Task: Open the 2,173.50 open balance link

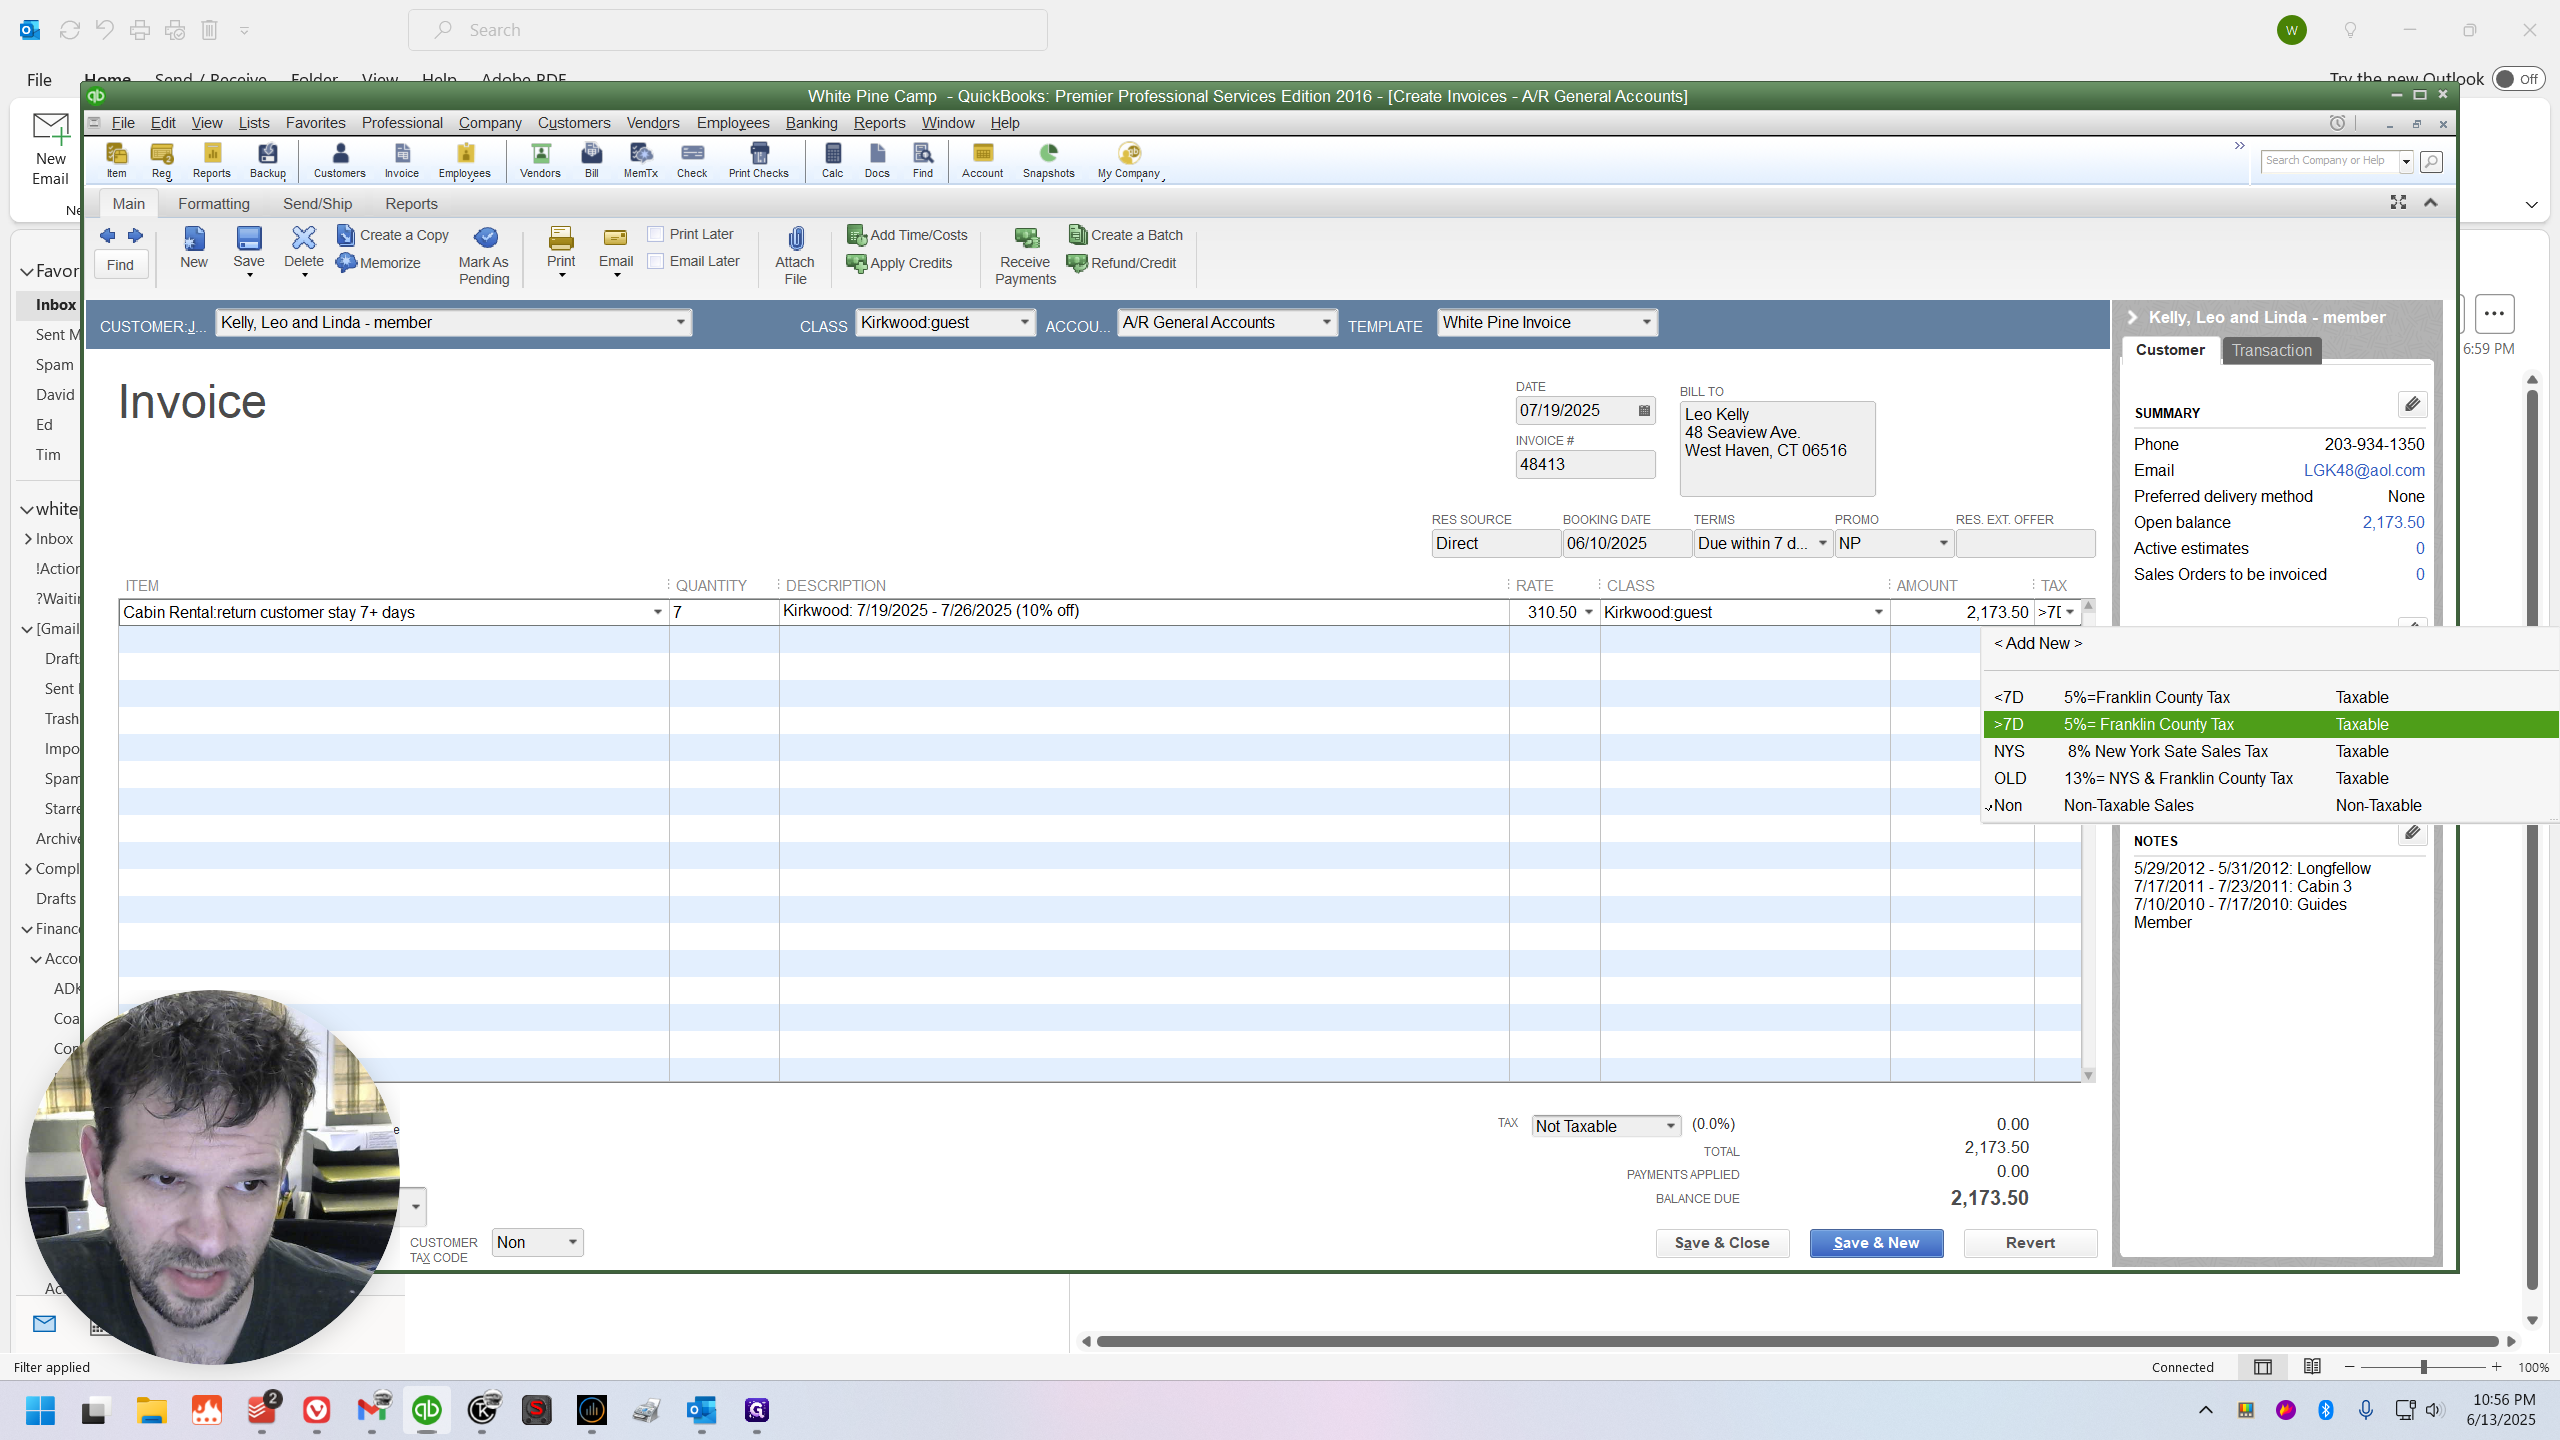Action: pyautogui.click(x=2393, y=523)
